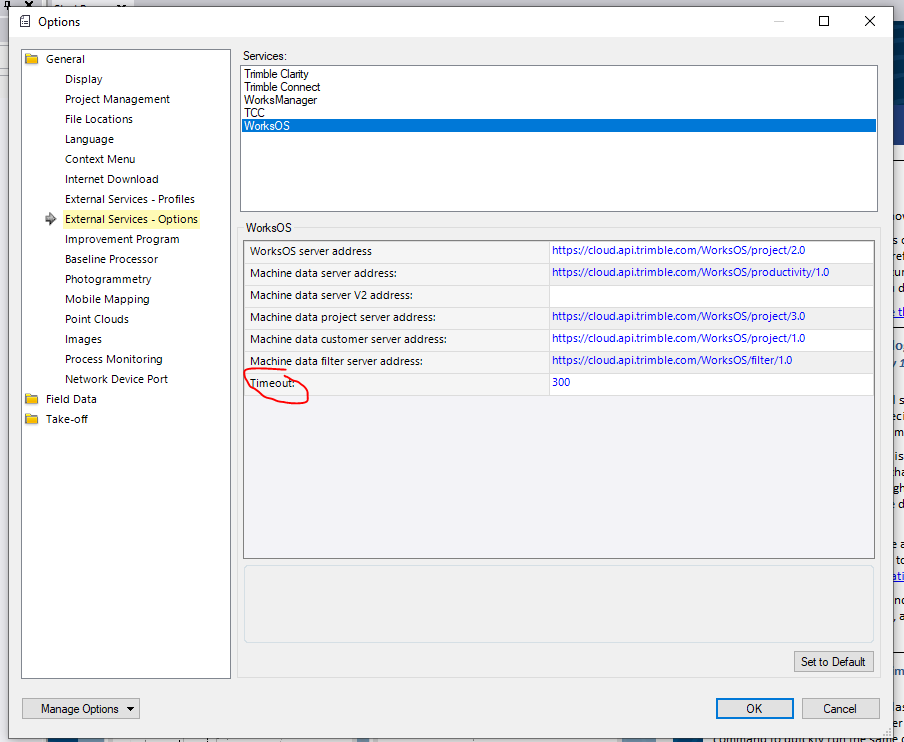Click Machine data filter server address label
The height and width of the screenshot is (742, 904).
337,361
